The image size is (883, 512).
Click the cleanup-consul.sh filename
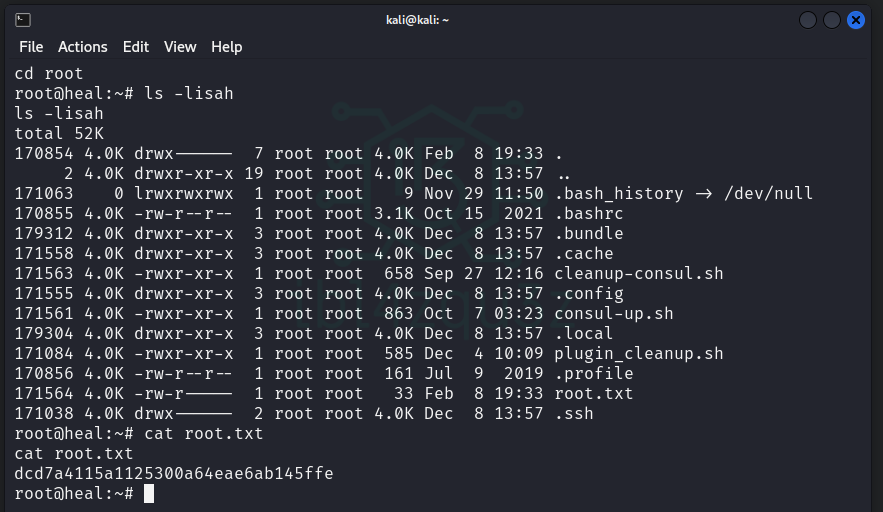click(x=638, y=273)
